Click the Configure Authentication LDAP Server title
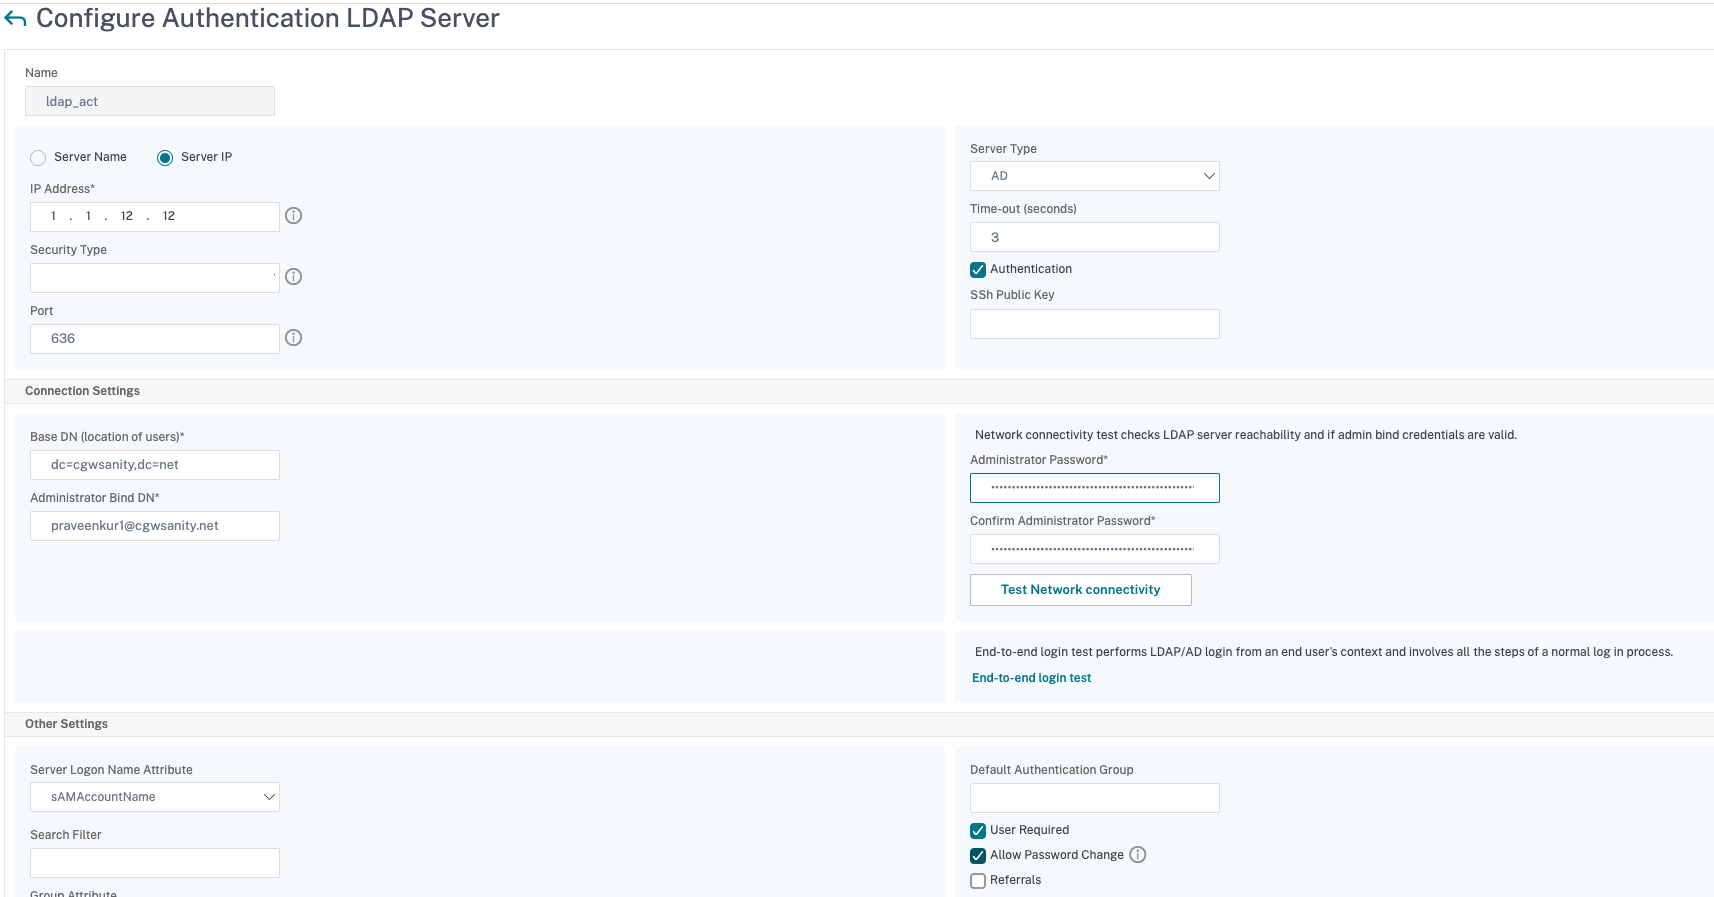 coord(268,18)
